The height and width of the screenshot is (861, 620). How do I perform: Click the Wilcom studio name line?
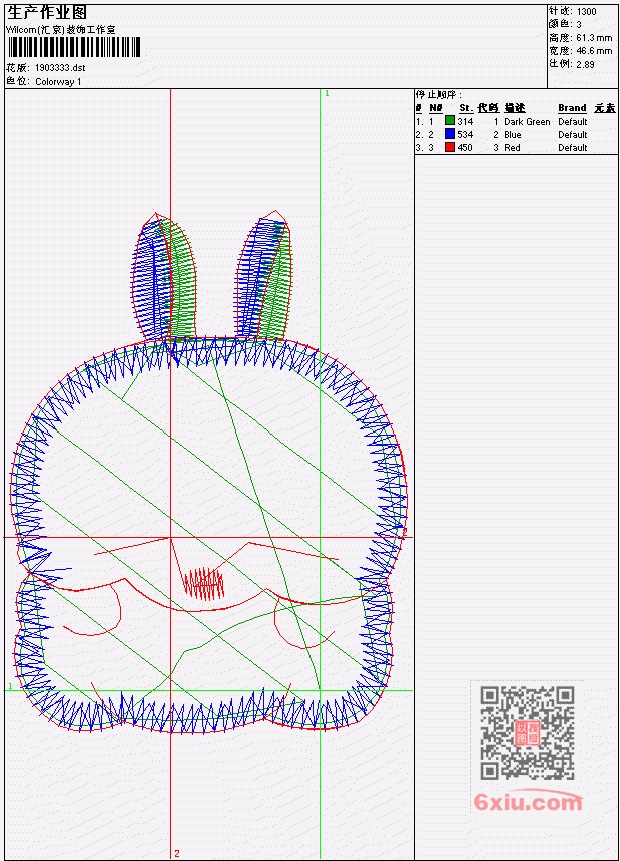tap(60, 30)
